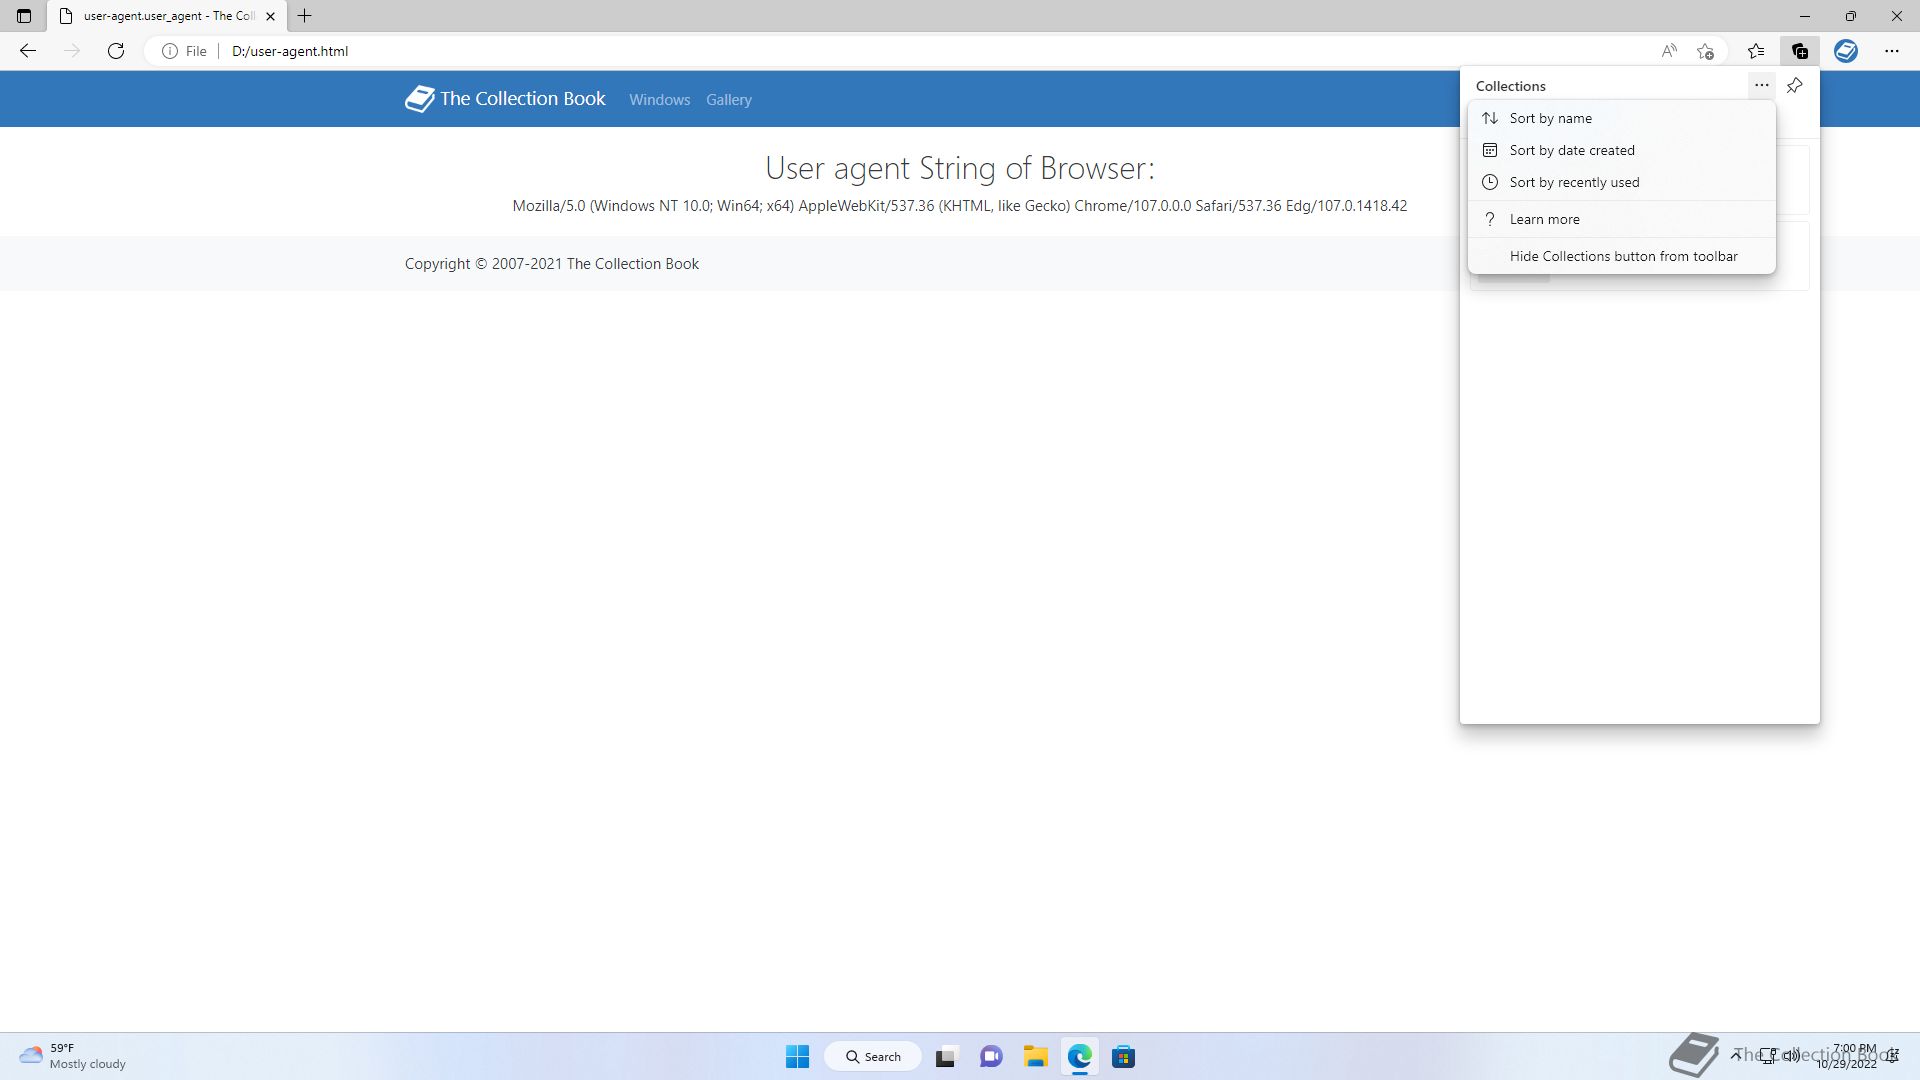
Task: Open the blue checkmark extension icon
Action: point(1846,51)
